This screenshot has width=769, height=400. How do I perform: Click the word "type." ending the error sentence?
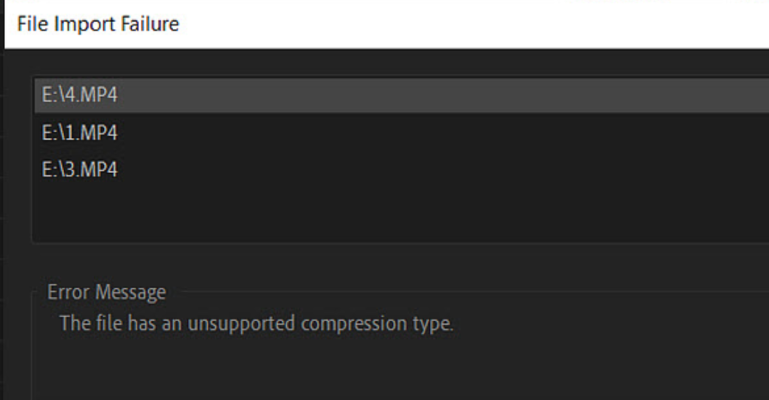(434, 323)
